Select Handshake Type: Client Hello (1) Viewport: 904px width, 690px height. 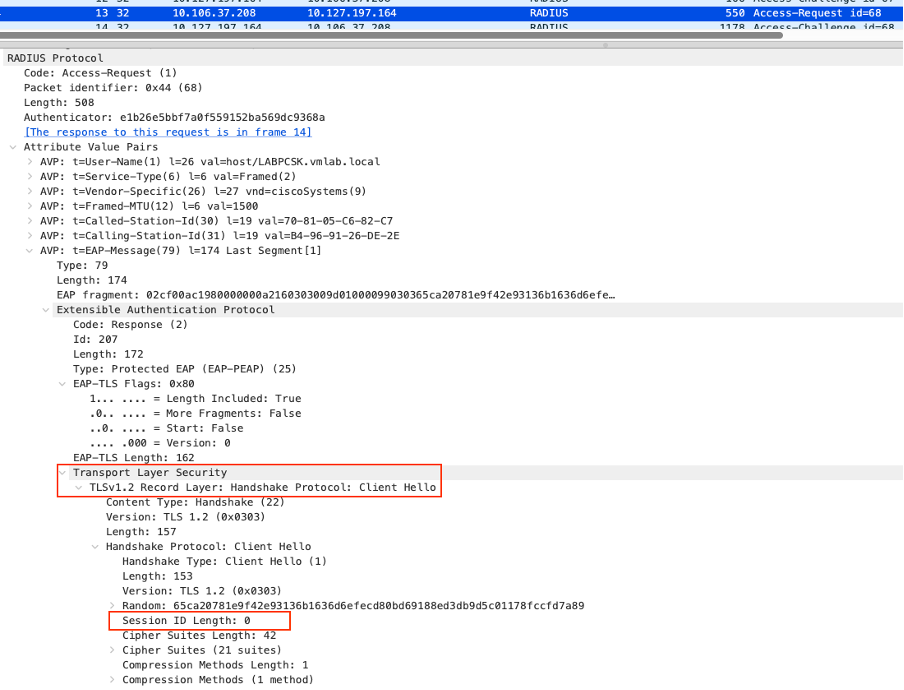click(224, 561)
